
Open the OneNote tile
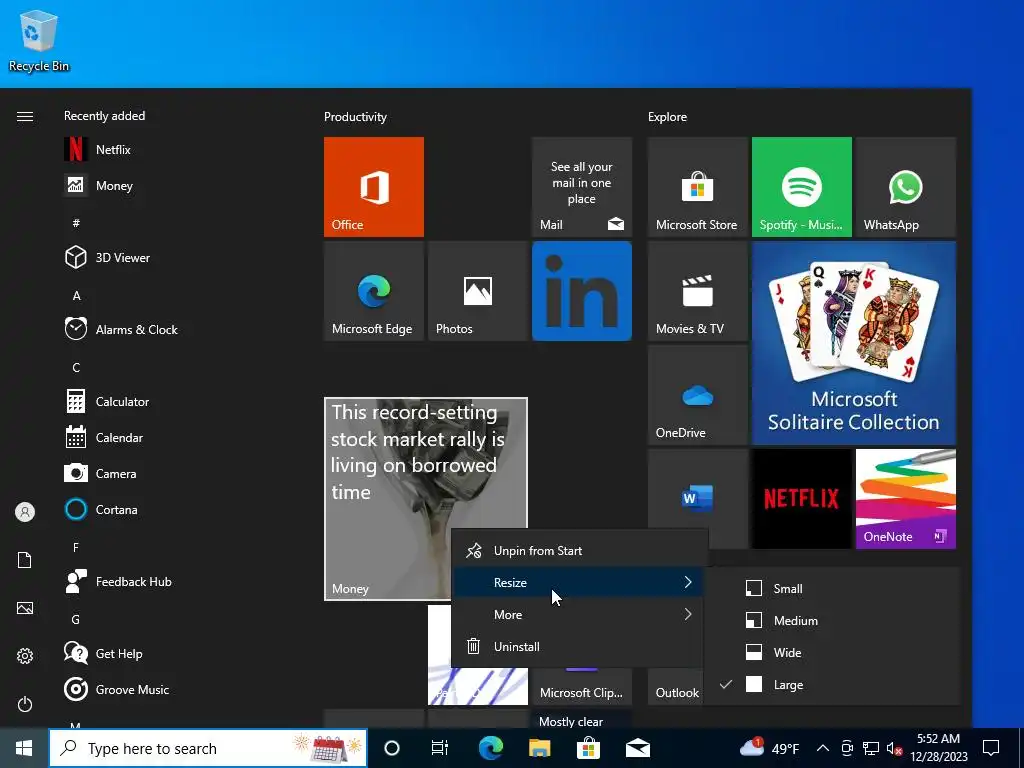906,499
